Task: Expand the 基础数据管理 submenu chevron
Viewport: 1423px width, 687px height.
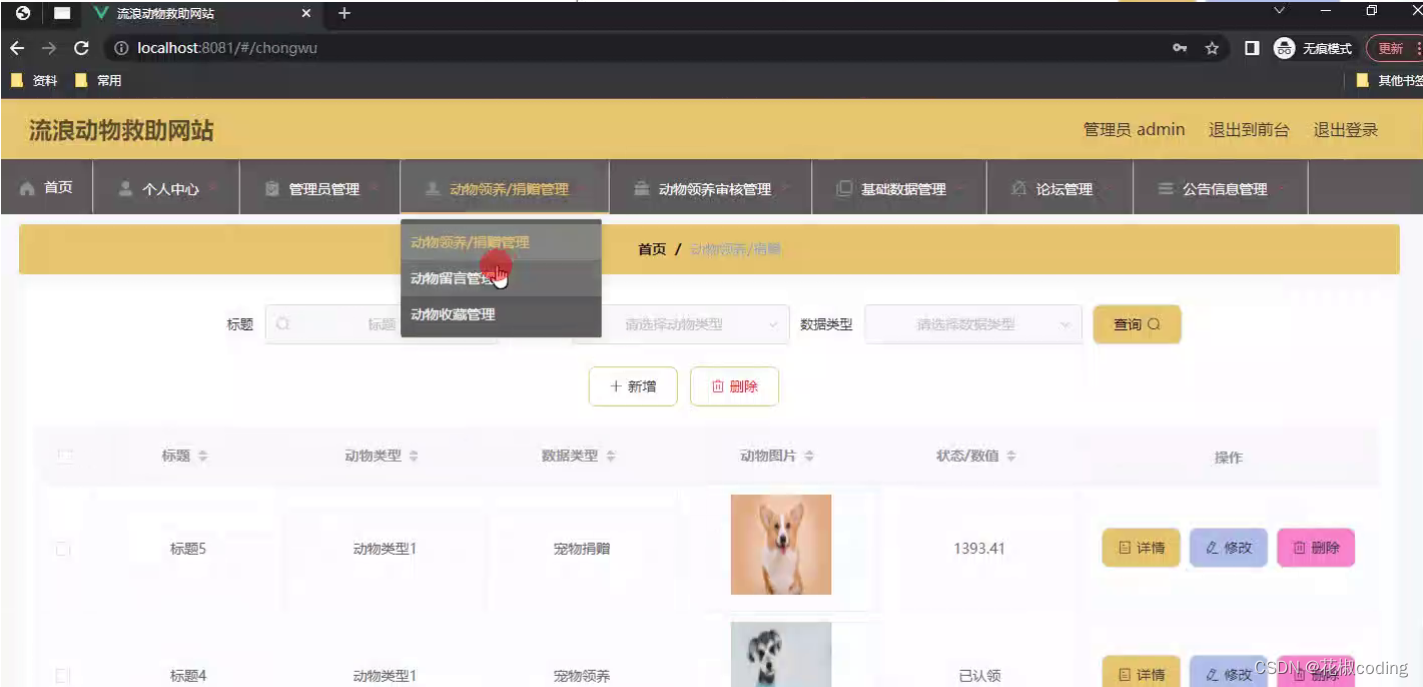Action: pos(962,187)
